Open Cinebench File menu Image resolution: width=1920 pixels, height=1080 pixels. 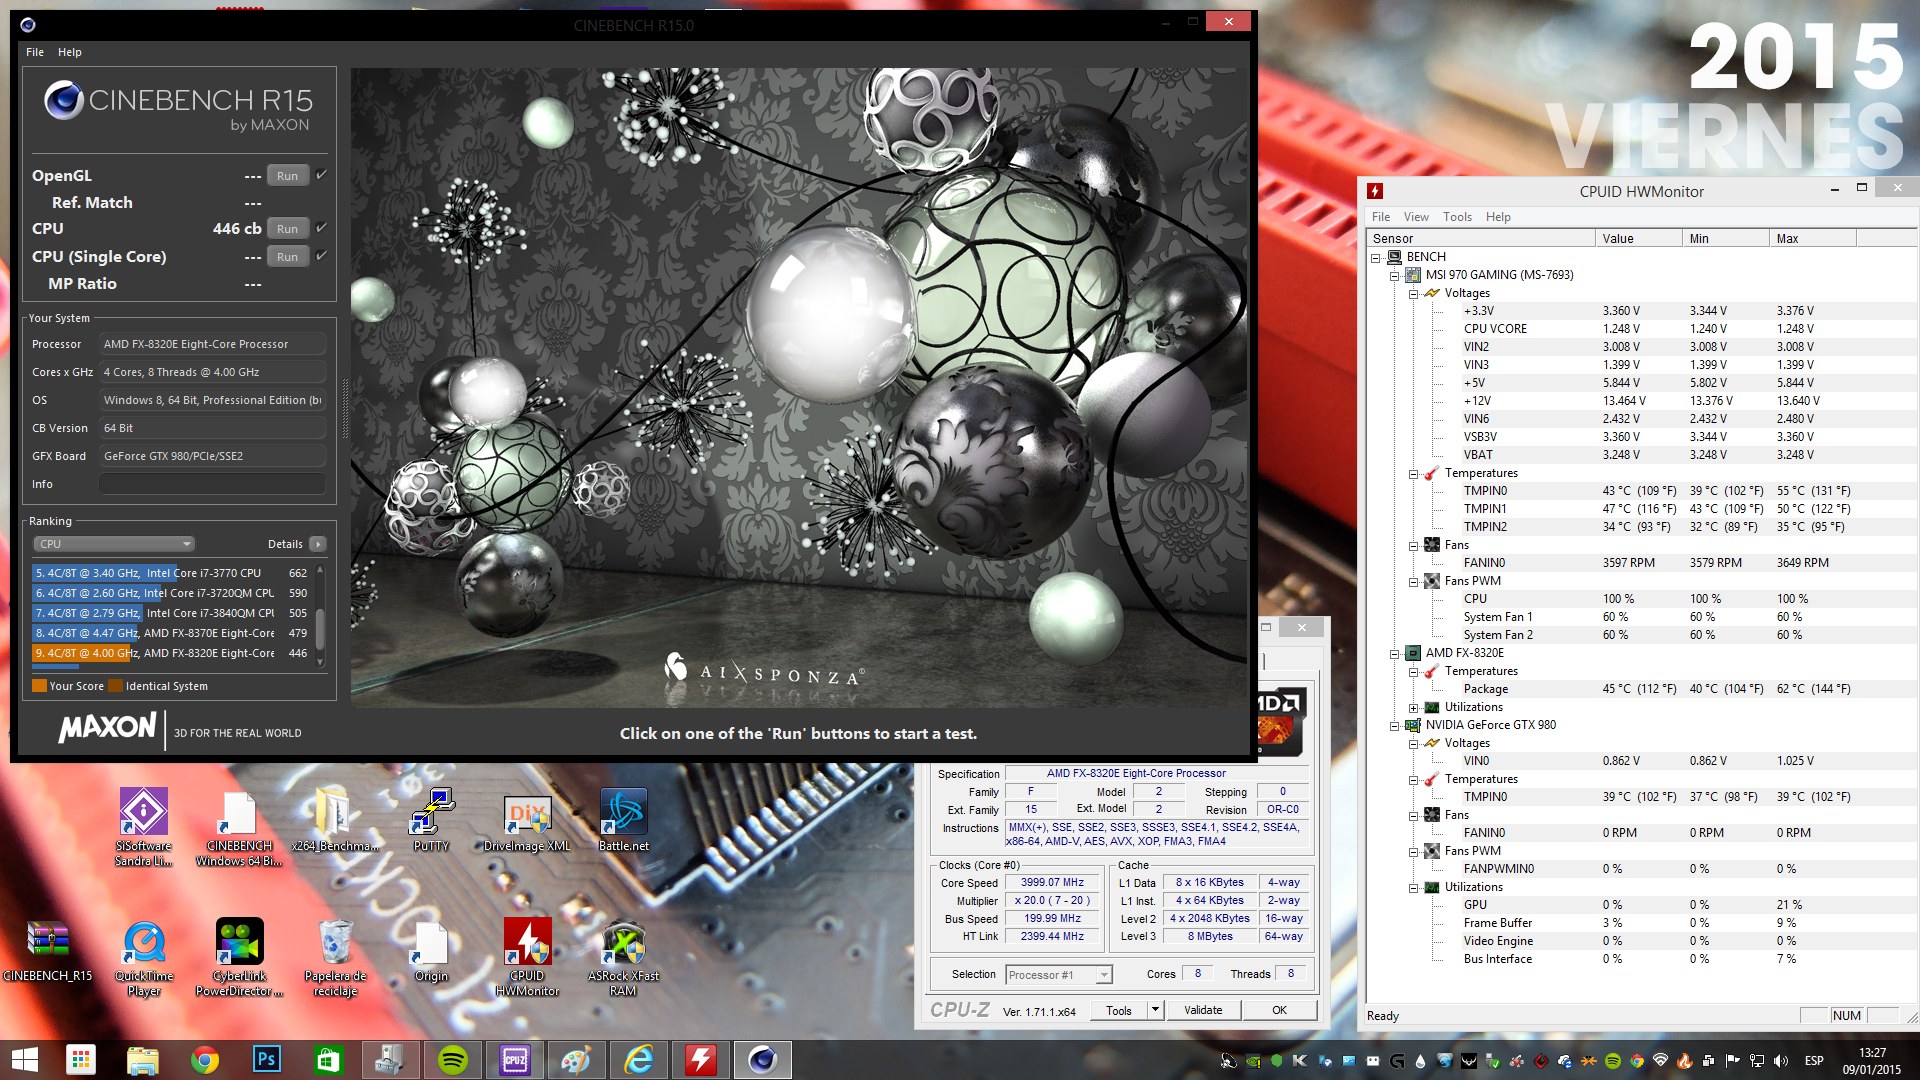tap(35, 52)
